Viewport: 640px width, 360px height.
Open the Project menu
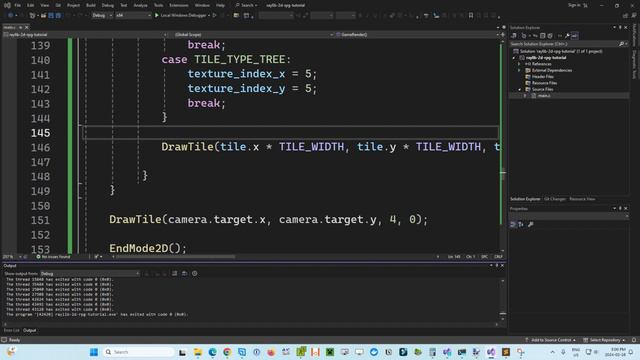point(73,5)
